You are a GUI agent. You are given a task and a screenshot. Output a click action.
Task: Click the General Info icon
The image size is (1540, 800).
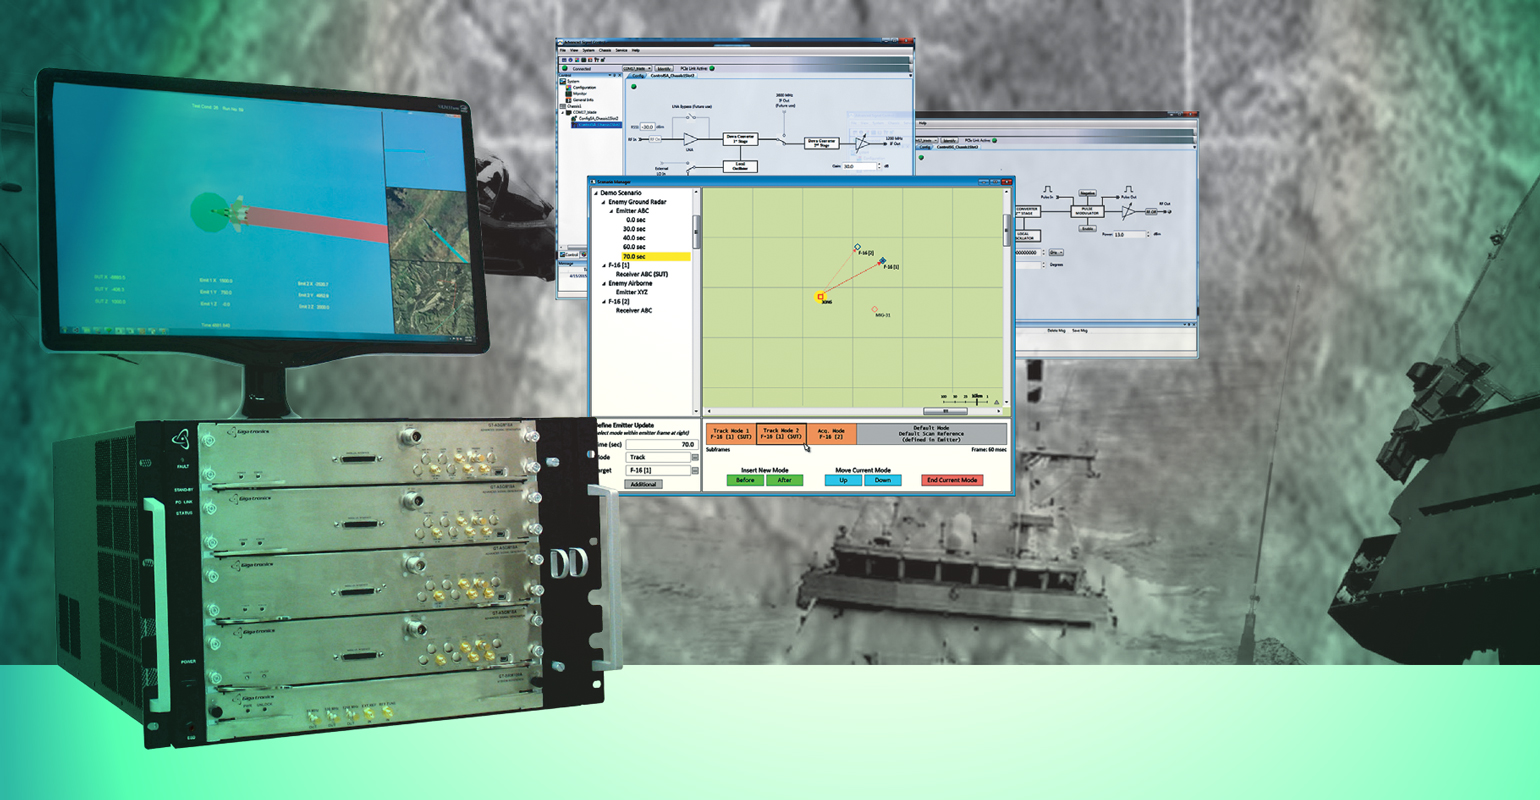click(x=568, y=100)
